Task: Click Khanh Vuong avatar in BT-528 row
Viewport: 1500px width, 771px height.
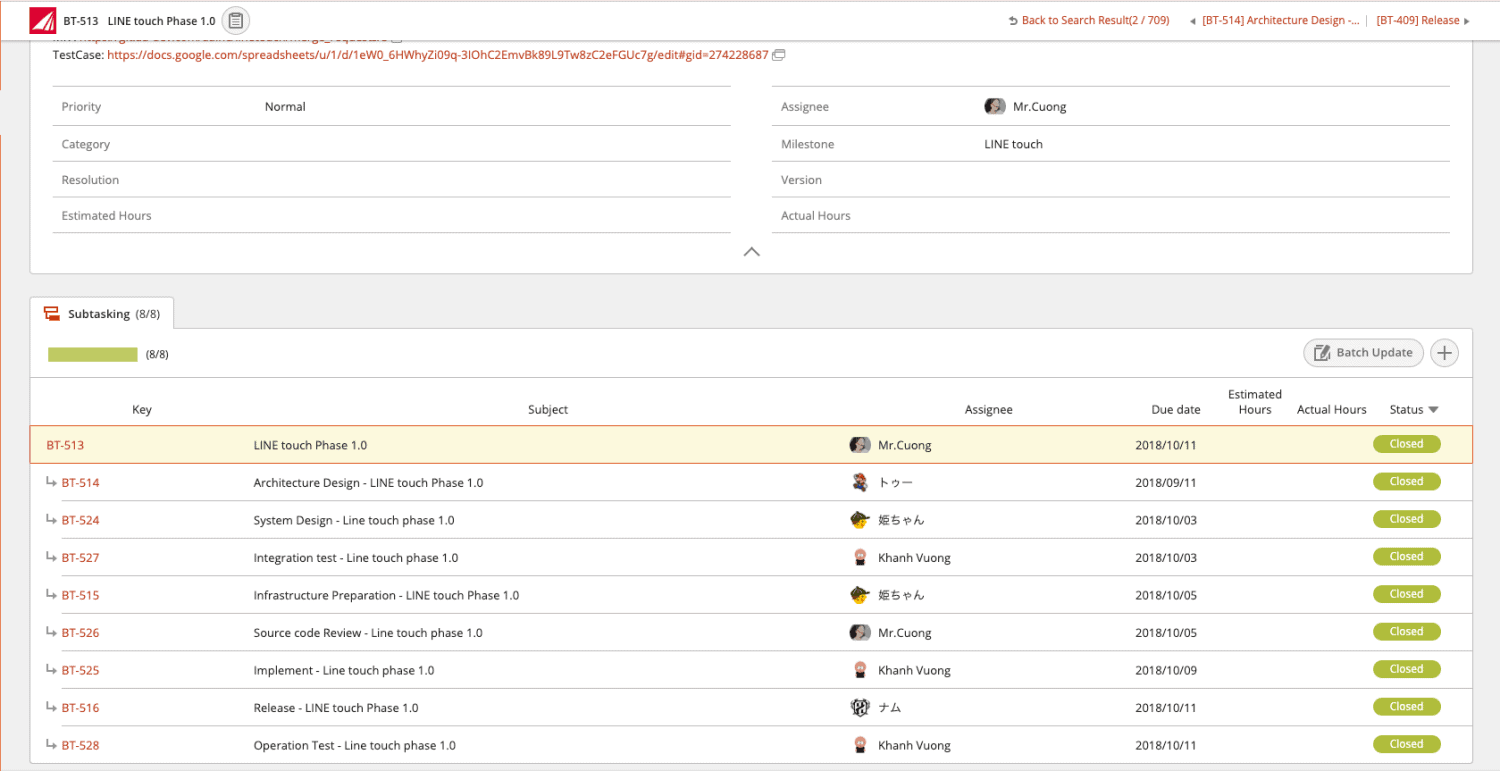Action: tap(860, 745)
